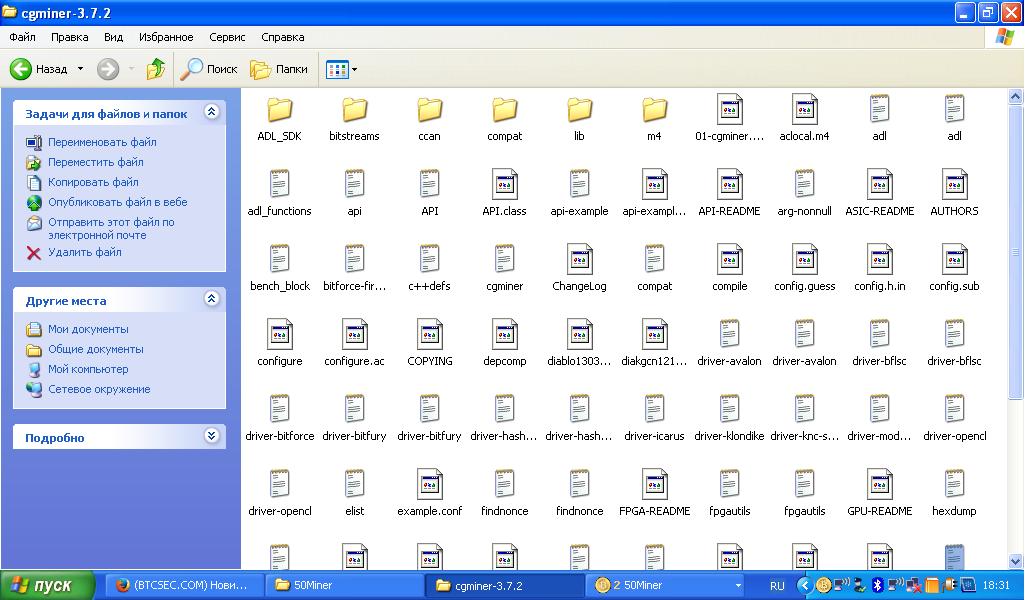Image resolution: width=1036 pixels, height=600 pixels.
Task: Open the views dropdown button
Action: click(x=342, y=69)
